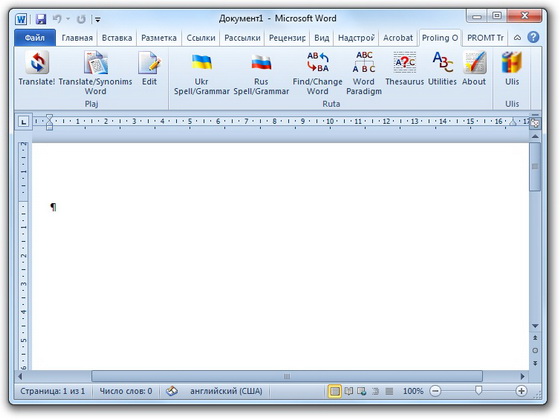Click the spelling check status icon

point(172,391)
